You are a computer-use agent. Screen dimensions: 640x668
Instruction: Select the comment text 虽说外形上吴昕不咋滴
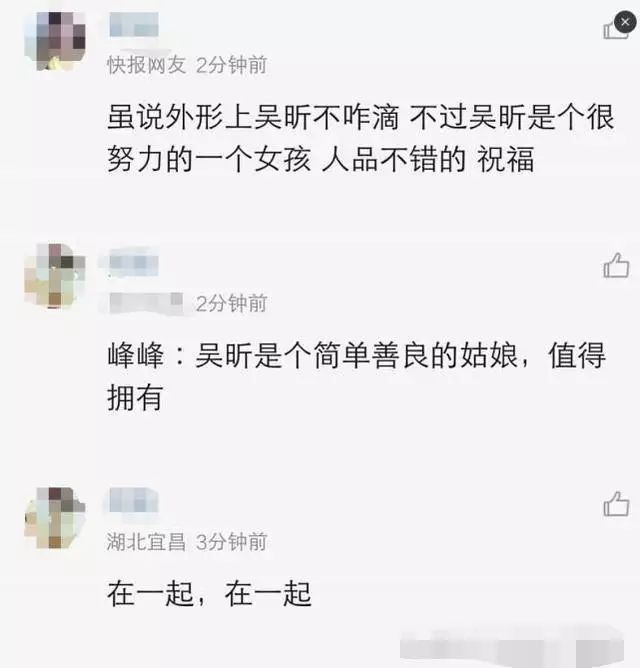tap(253, 117)
